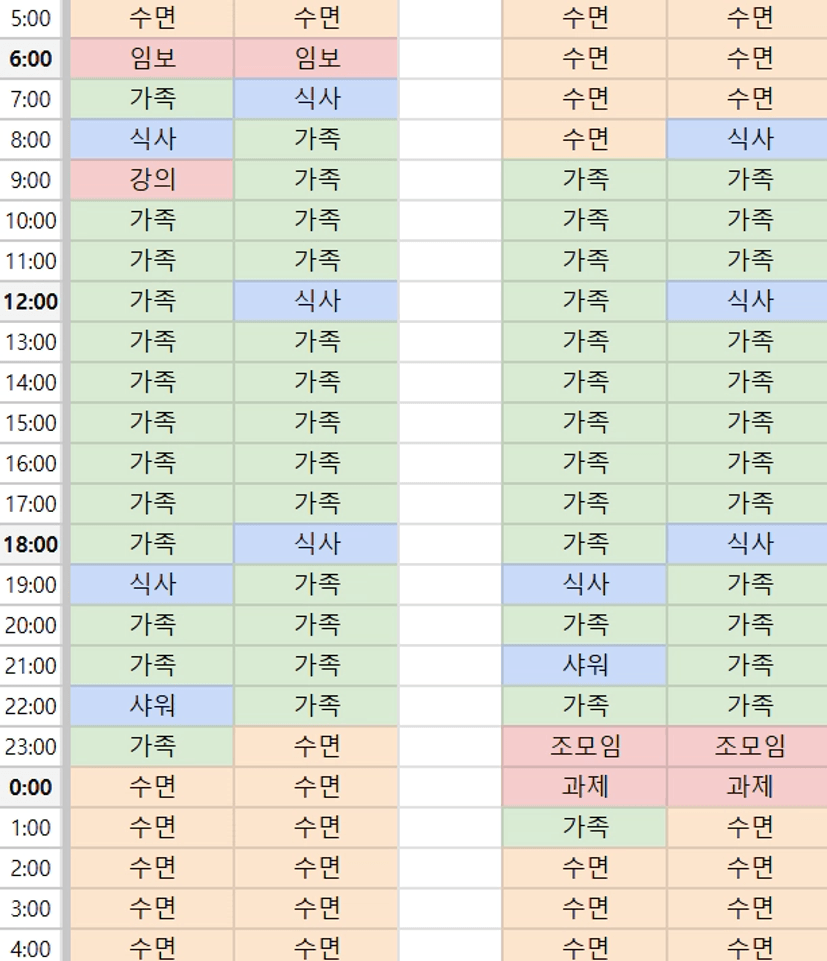Click the 식사 cell in the 7:00 row
The width and height of the screenshot is (827, 961).
click(x=316, y=99)
